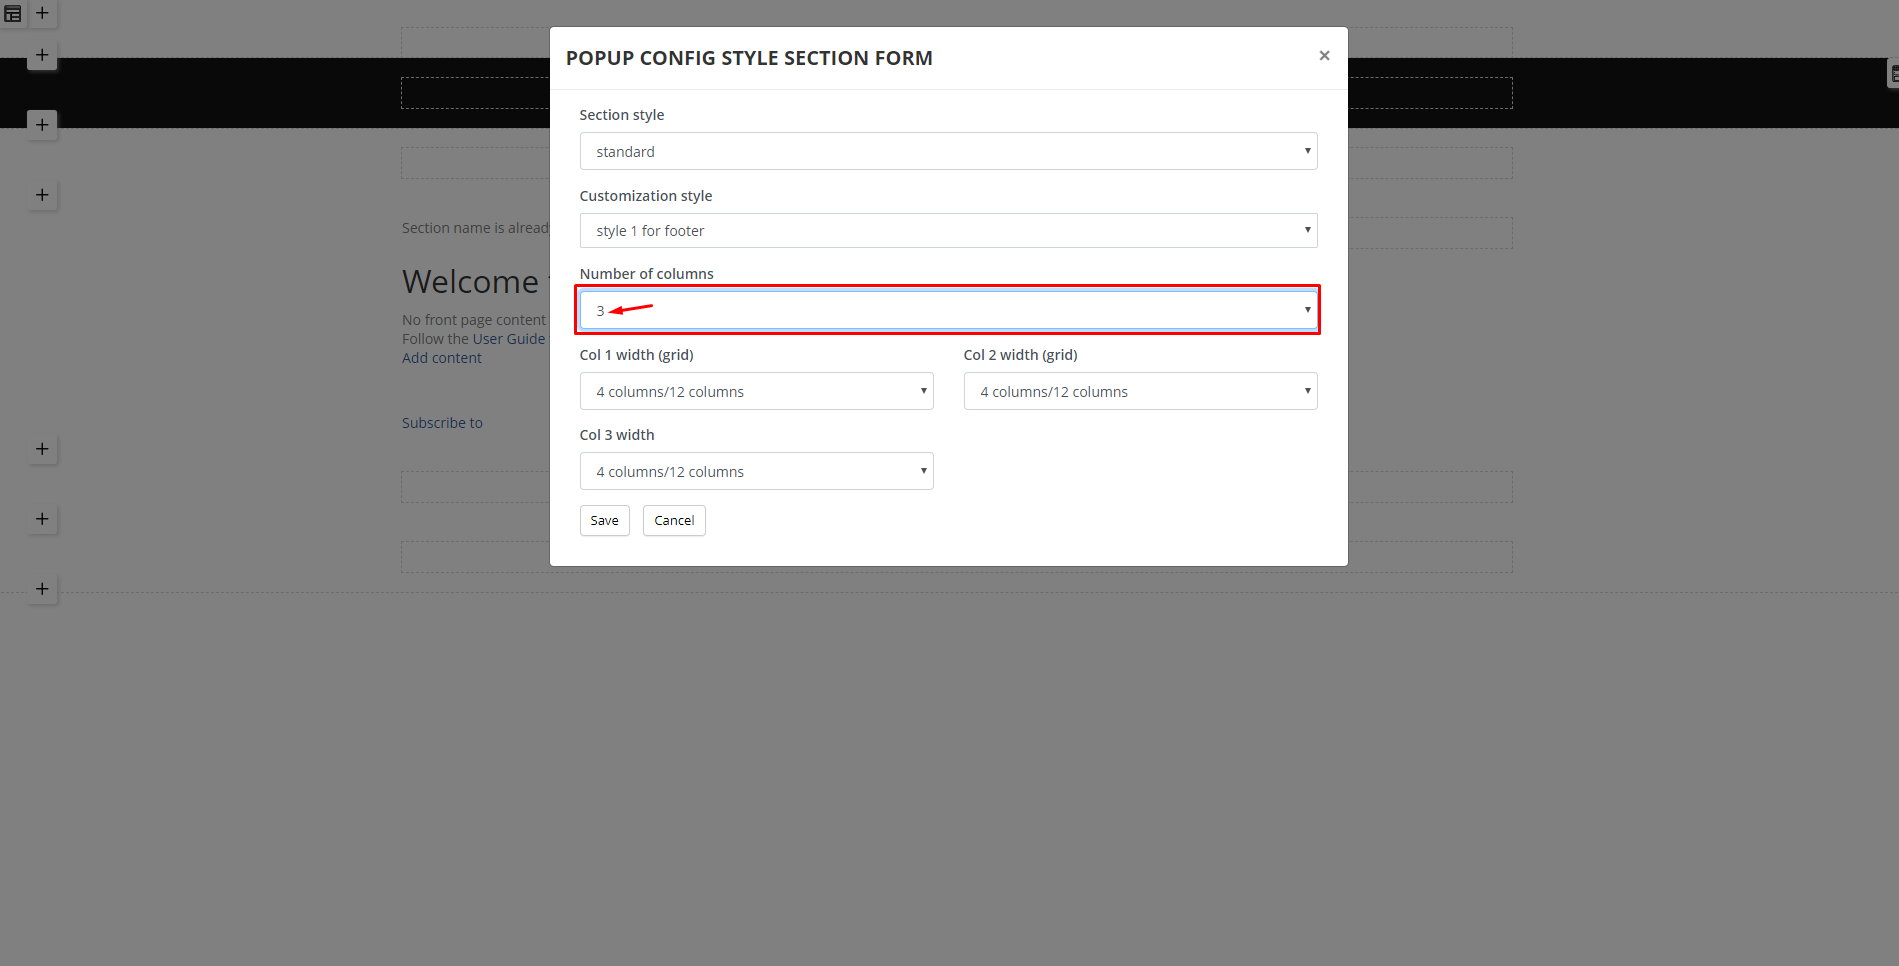The image size is (1899, 966).
Task: Click the Save button
Action: click(604, 520)
